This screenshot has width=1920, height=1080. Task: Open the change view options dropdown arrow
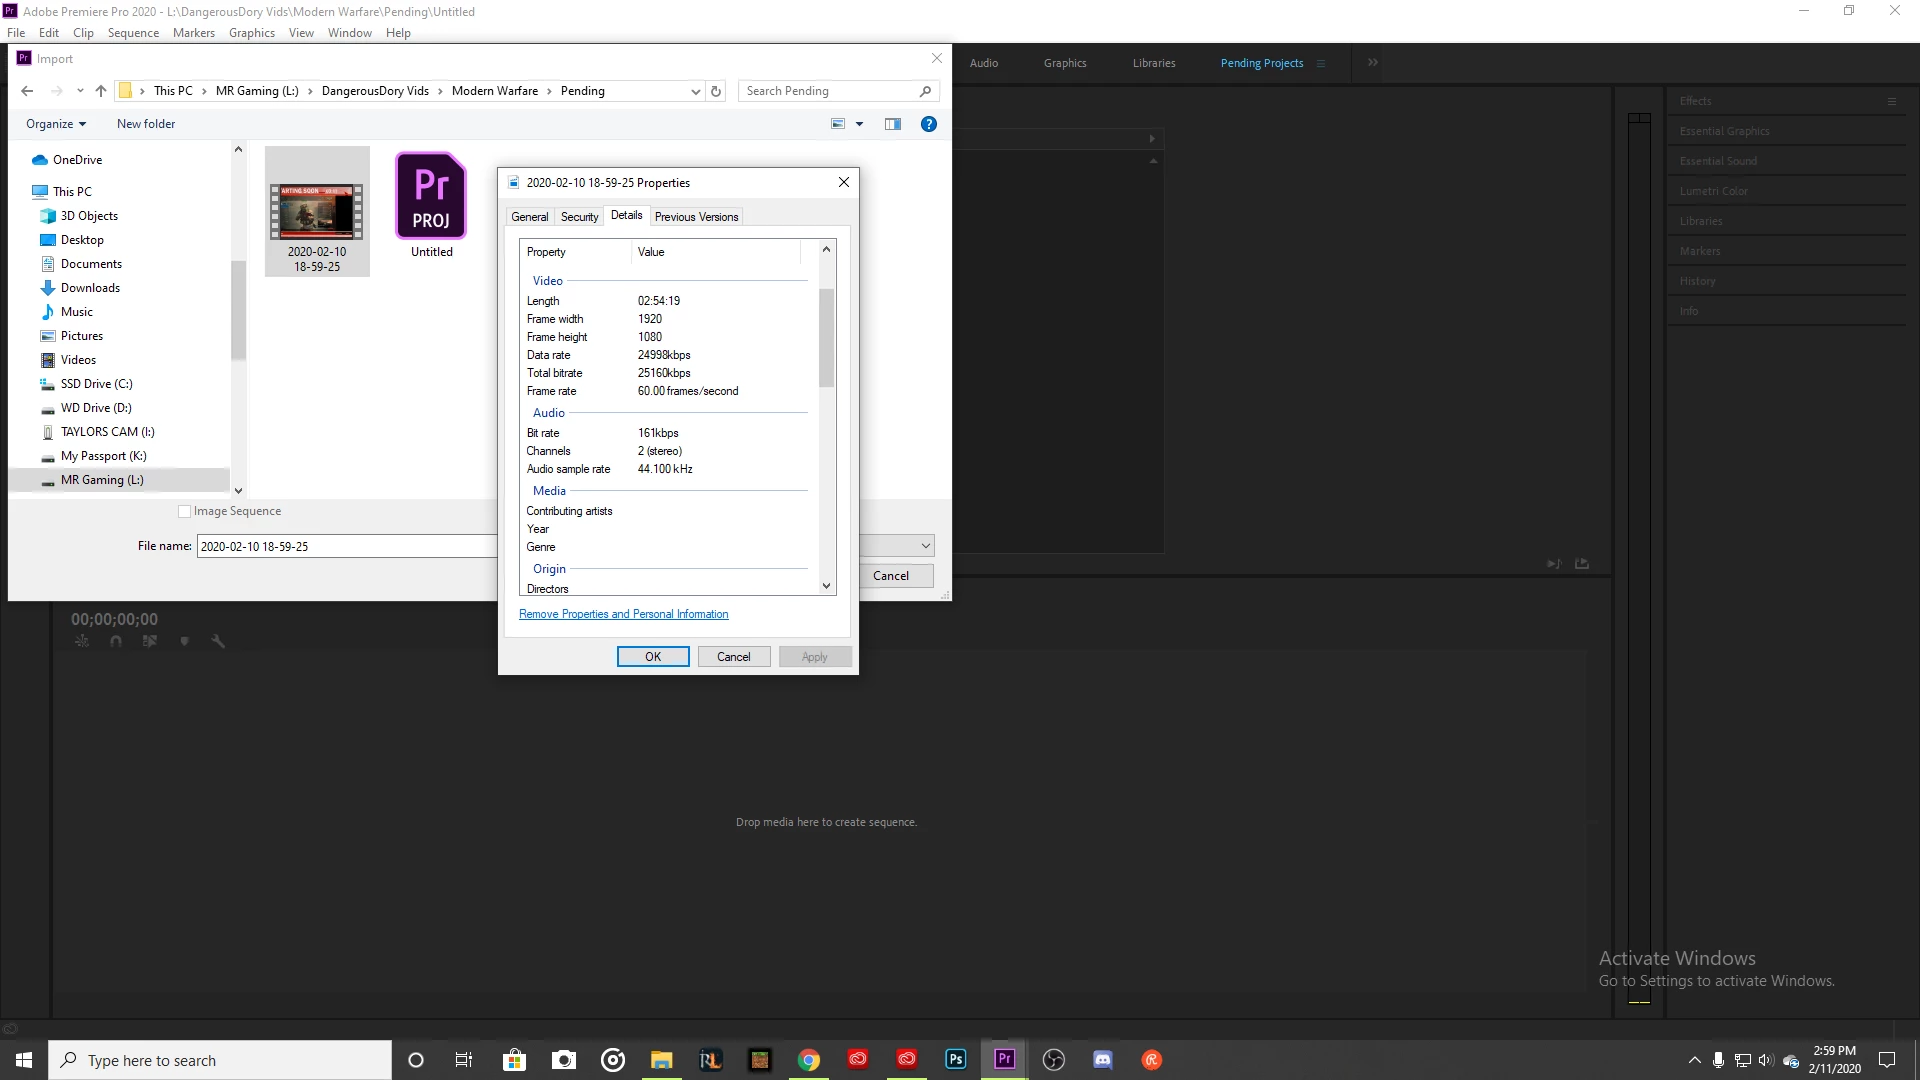point(859,124)
